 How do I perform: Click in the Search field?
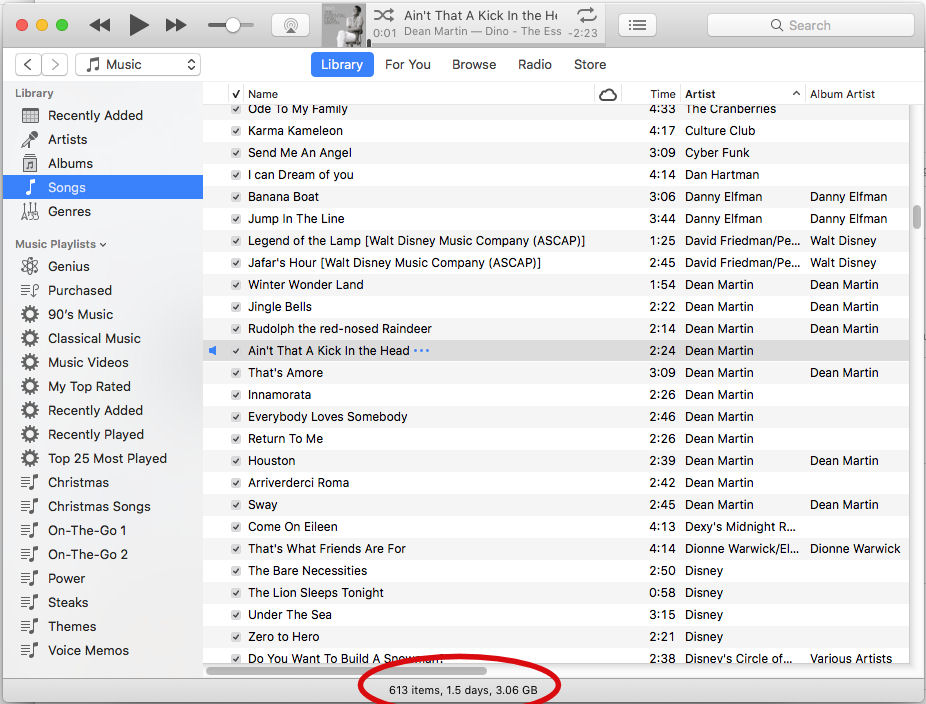[x=811, y=25]
